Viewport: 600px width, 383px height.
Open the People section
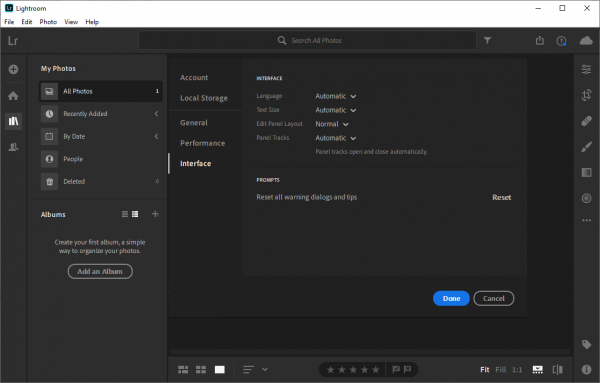click(101, 159)
